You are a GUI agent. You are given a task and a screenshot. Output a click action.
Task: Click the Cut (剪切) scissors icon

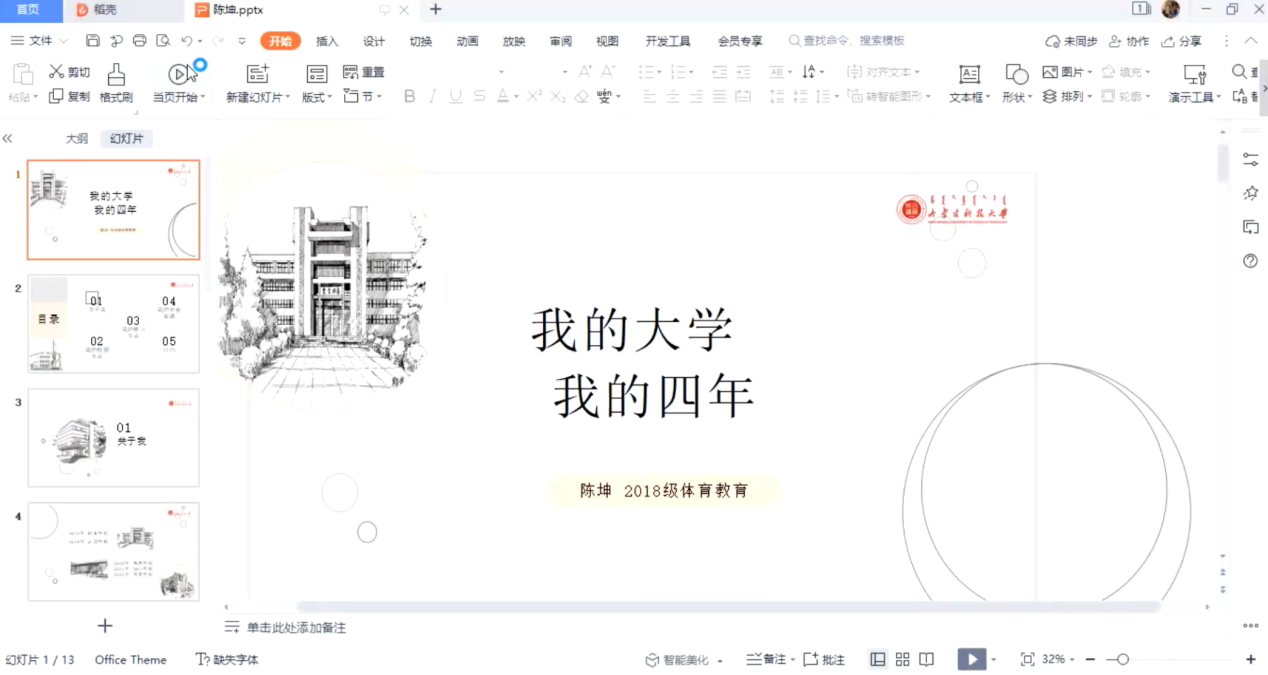[57, 72]
